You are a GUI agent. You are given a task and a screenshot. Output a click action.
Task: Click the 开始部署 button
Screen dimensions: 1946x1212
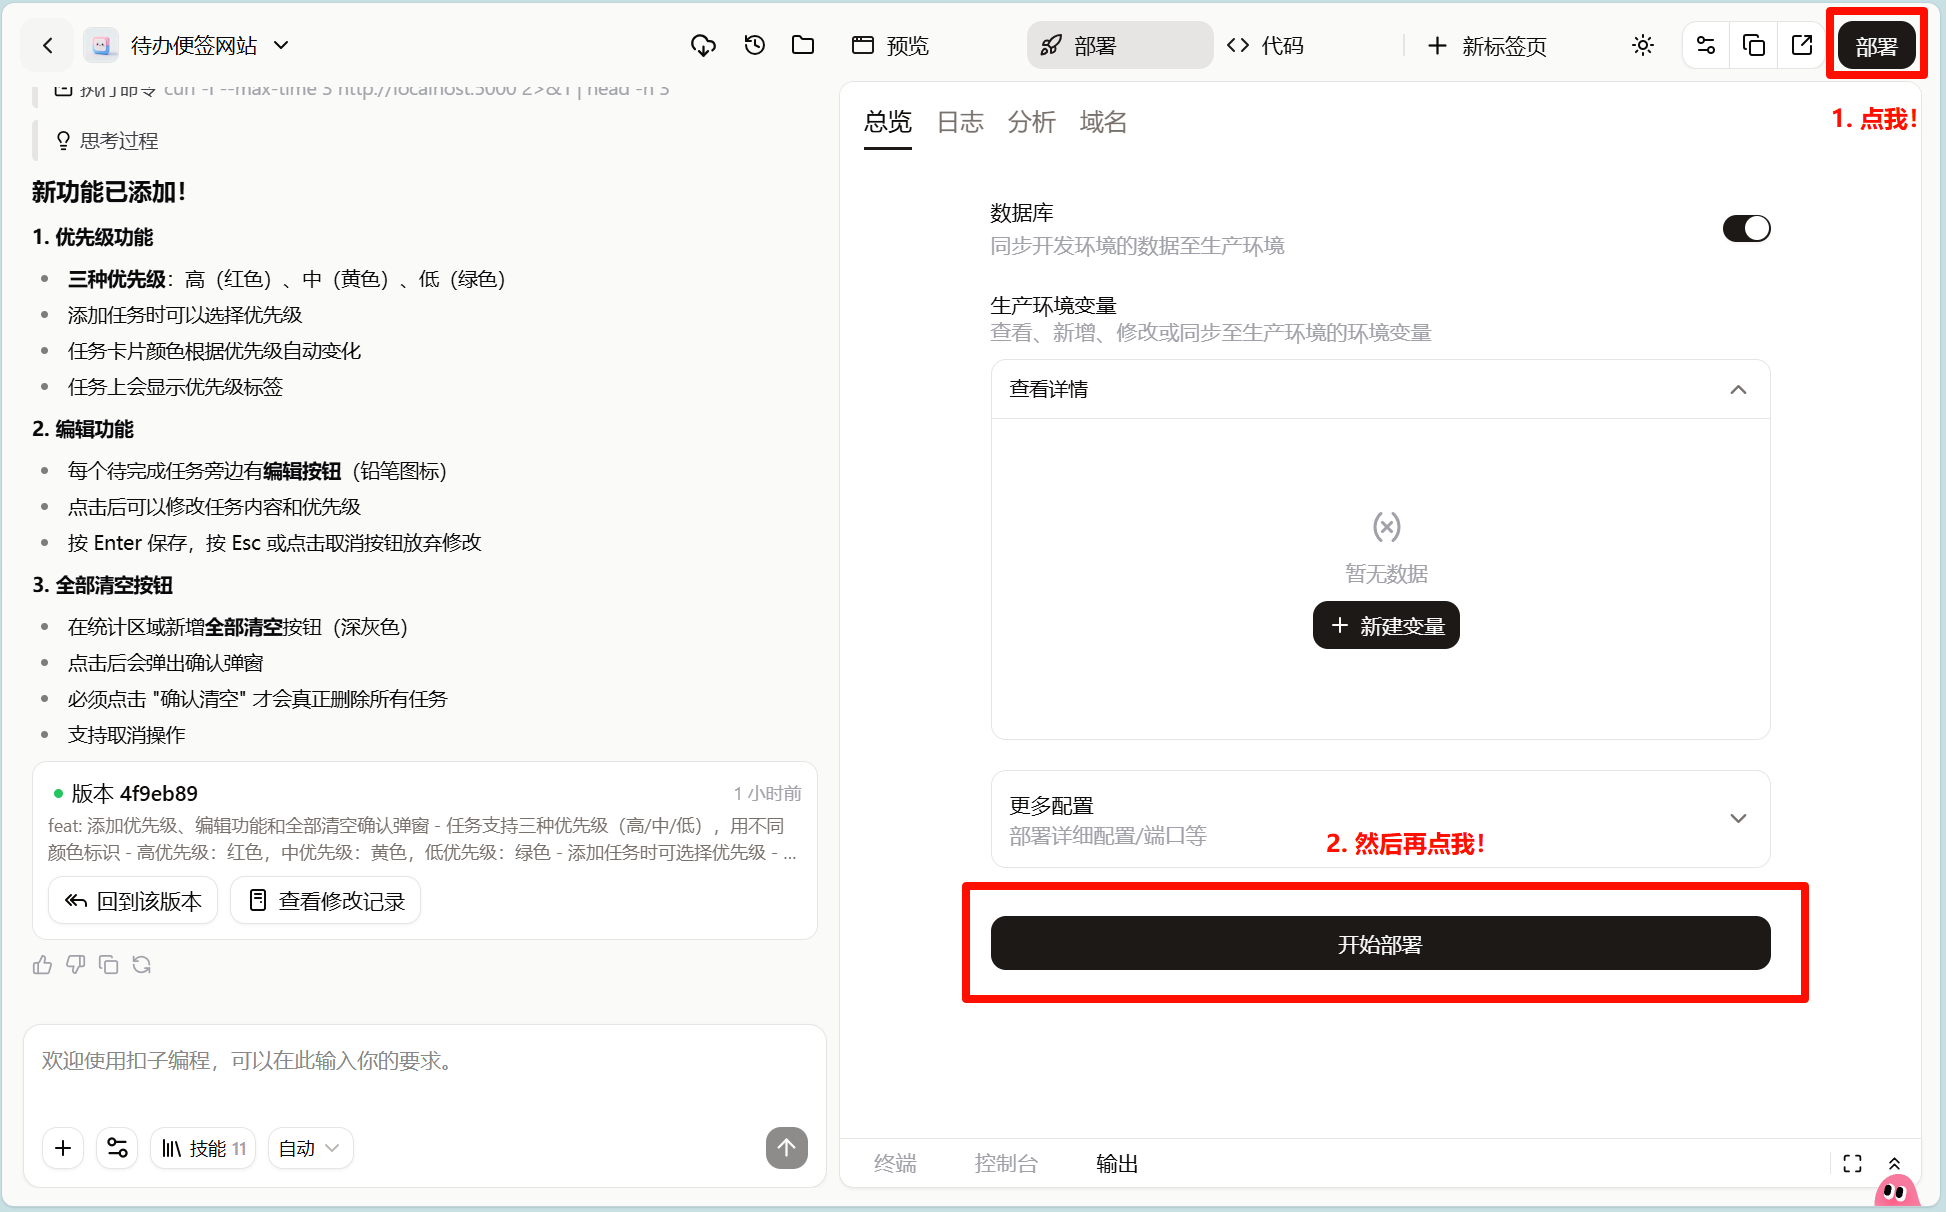[x=1380, y=943]
